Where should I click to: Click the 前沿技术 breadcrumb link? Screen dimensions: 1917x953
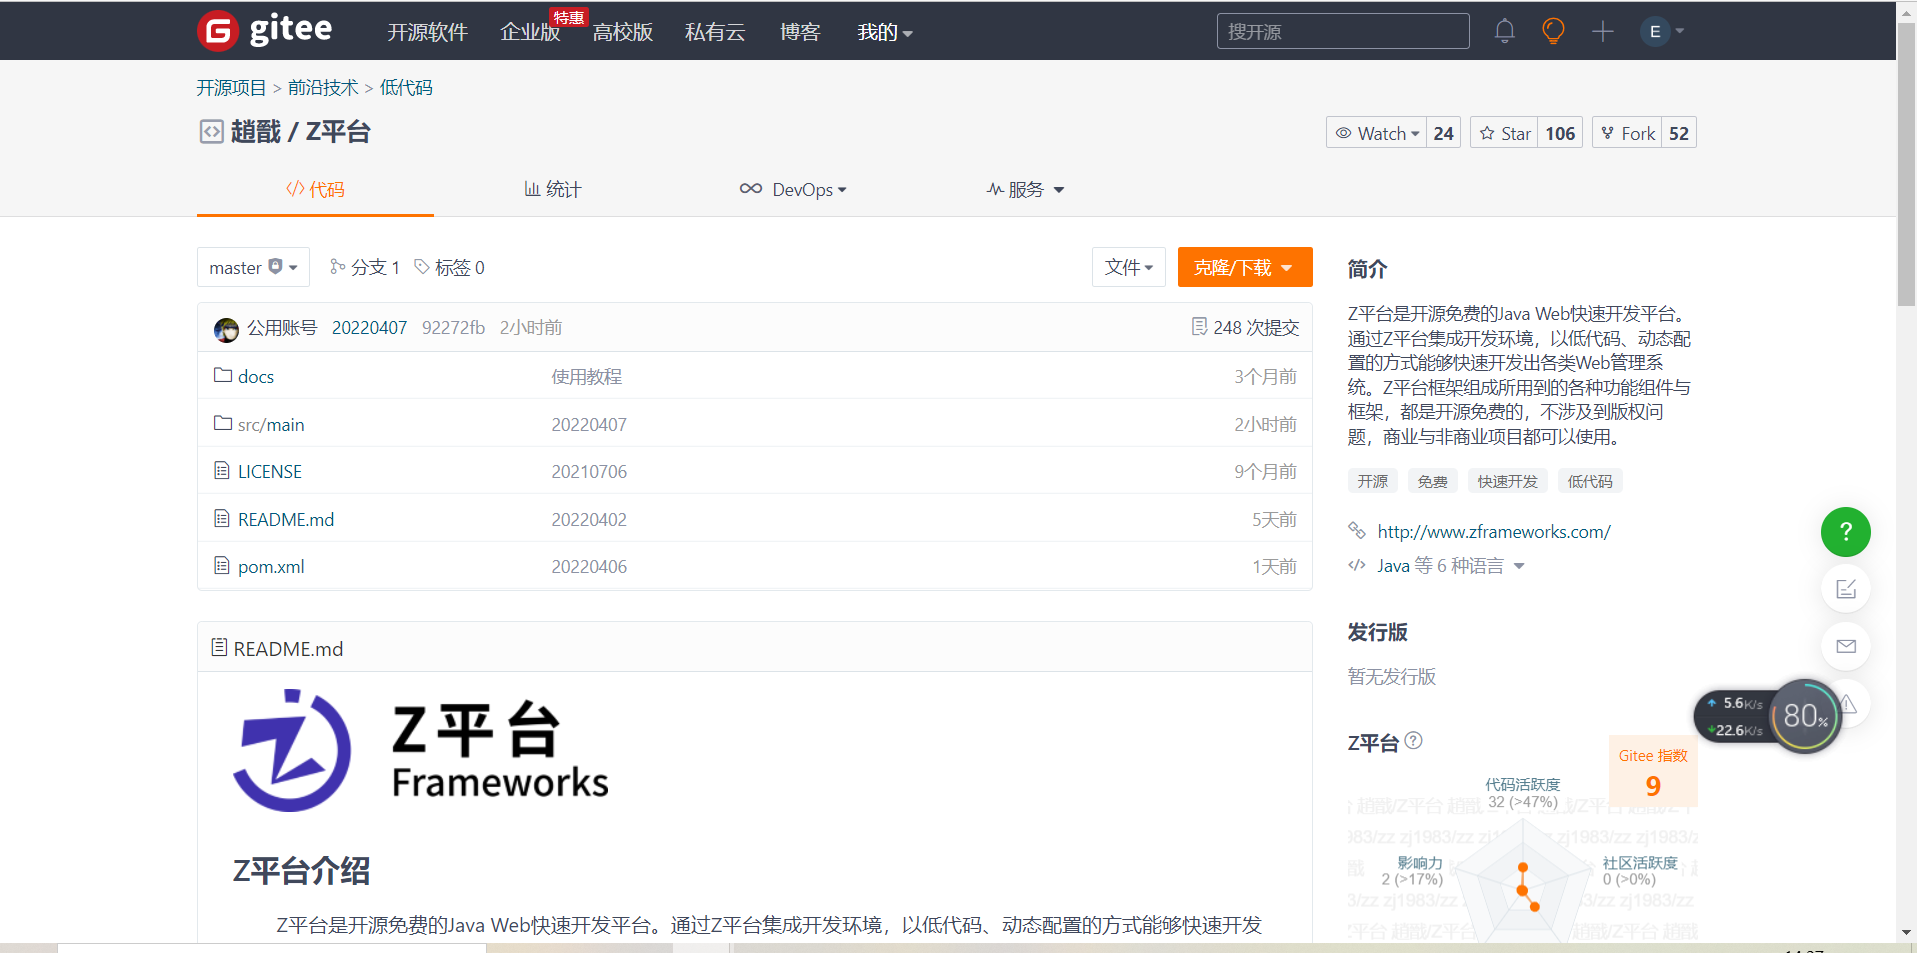[323, 88]
